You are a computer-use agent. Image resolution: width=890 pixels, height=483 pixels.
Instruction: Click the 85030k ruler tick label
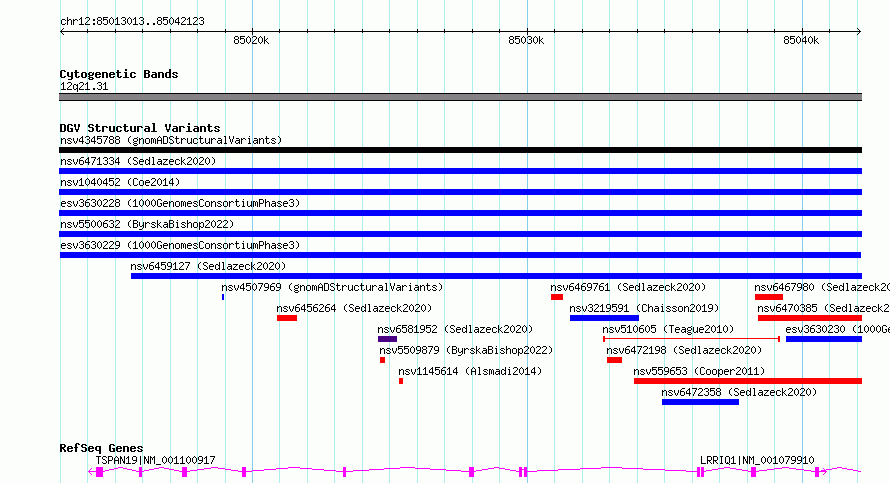coord(526,40)
